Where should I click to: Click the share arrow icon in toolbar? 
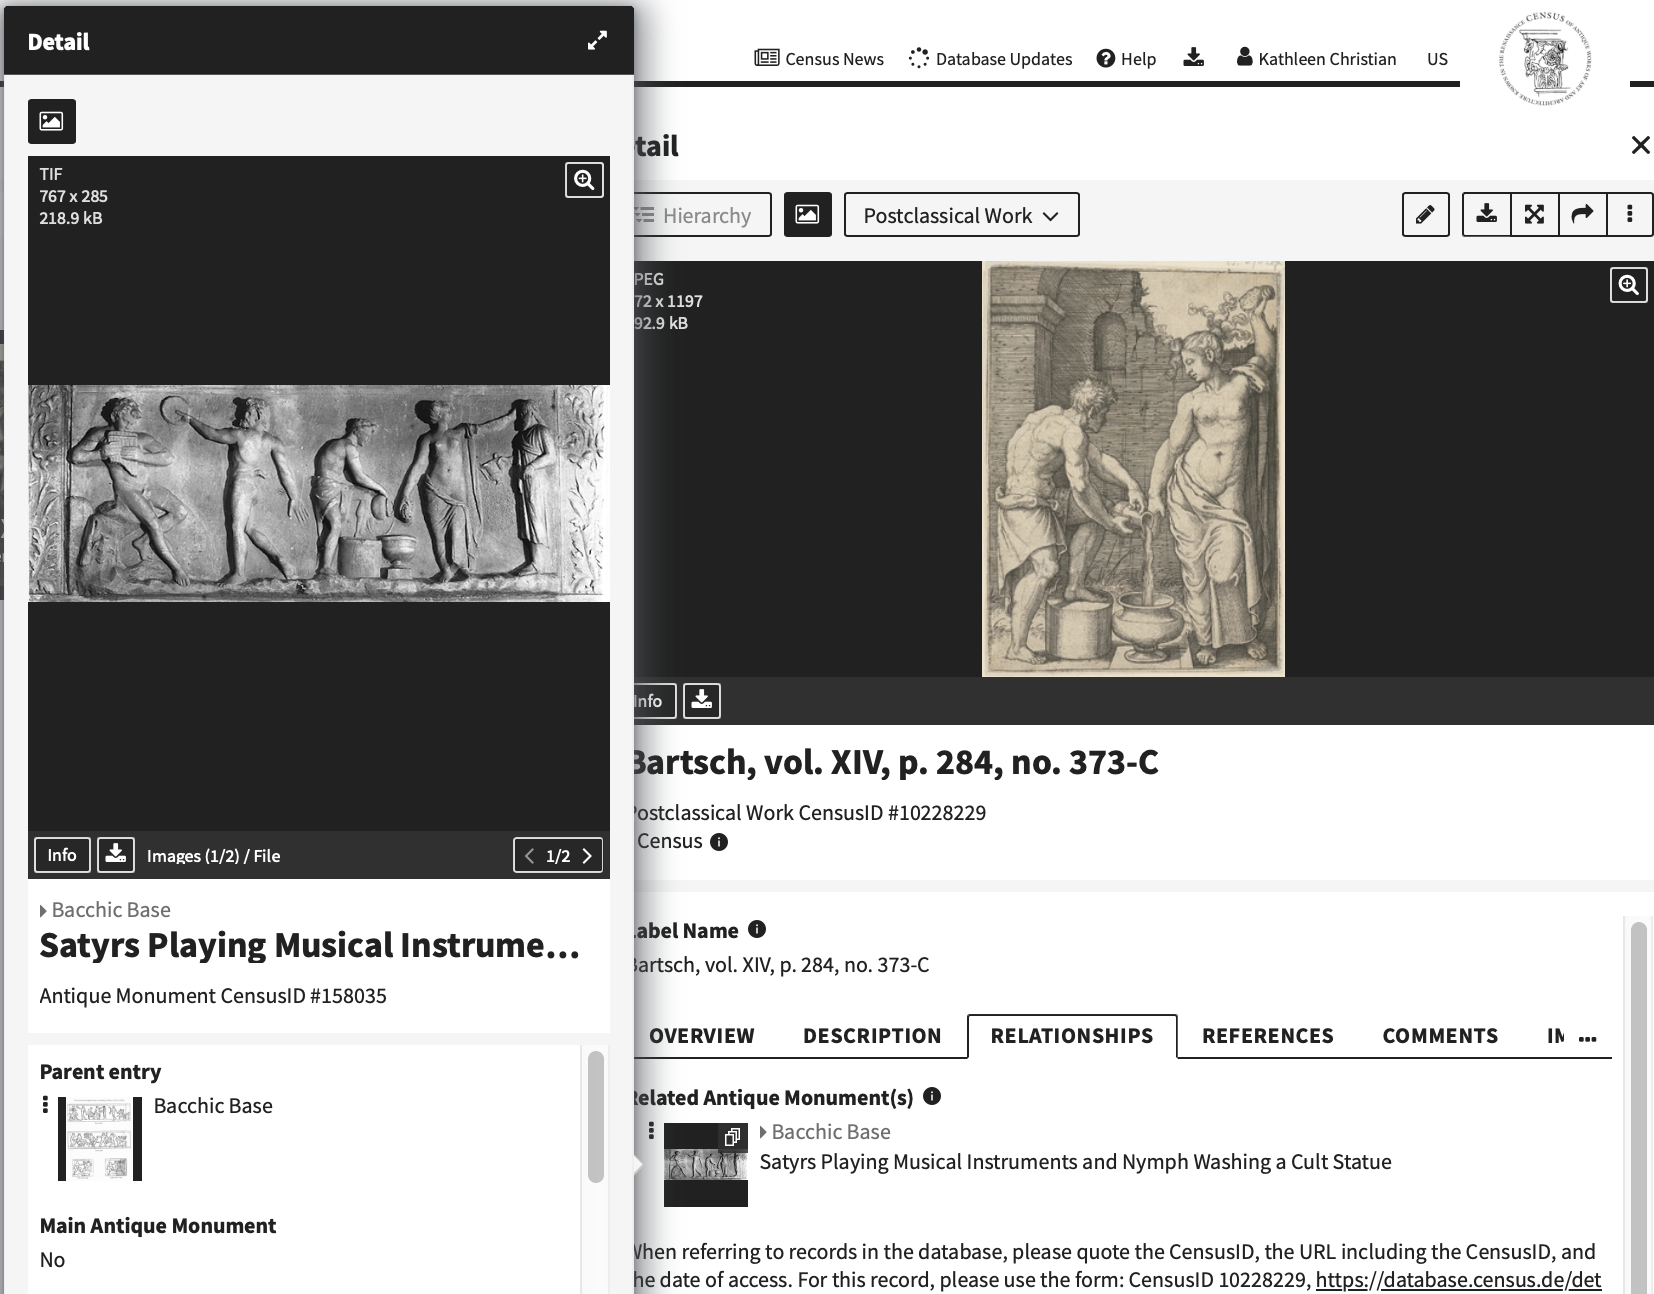pyautogui.click(x=1582, y=215)
